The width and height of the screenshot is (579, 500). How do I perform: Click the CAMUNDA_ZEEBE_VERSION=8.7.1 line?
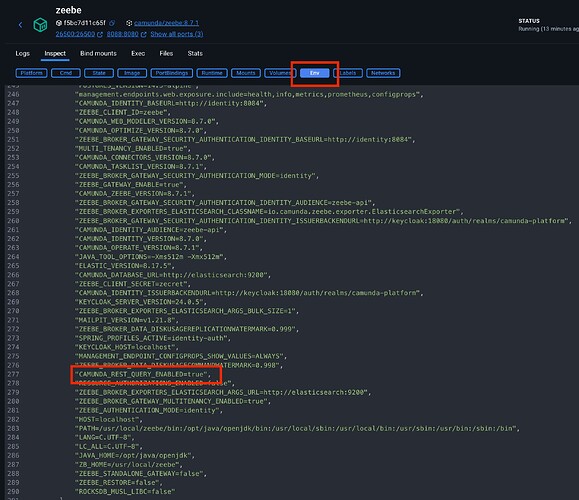coord(134,194)
